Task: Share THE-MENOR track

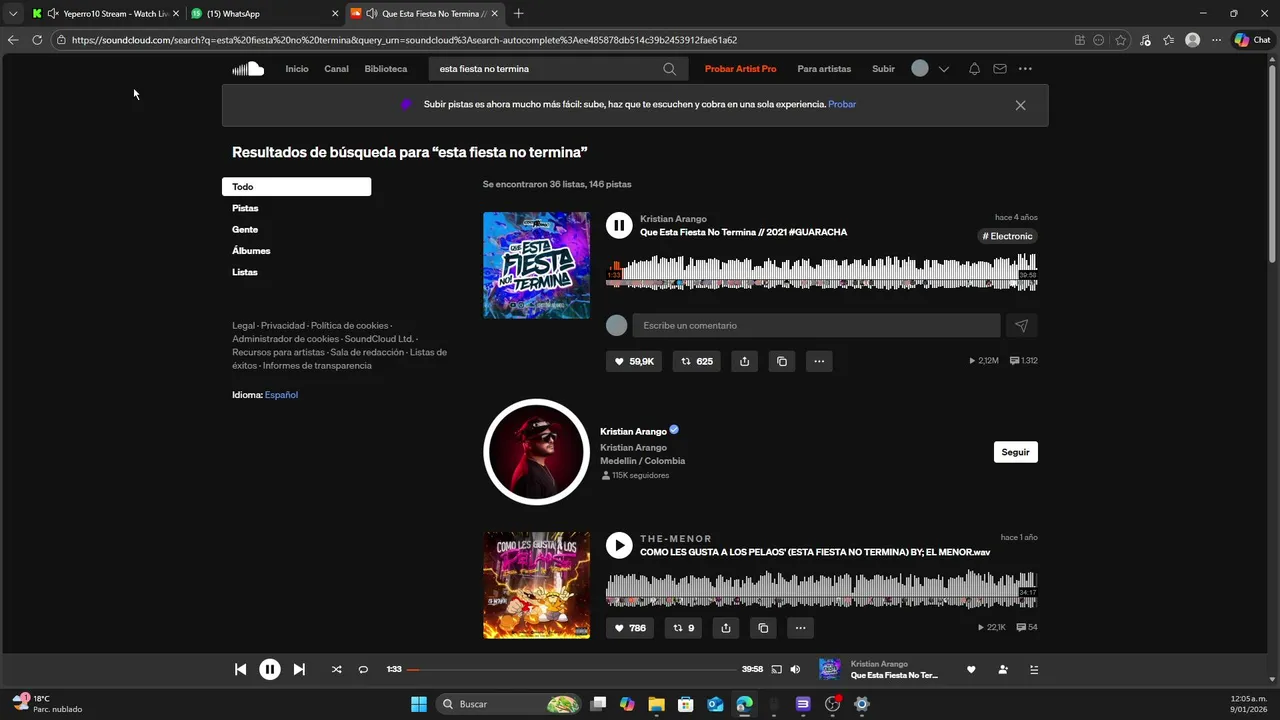Action: coord(726,628)
